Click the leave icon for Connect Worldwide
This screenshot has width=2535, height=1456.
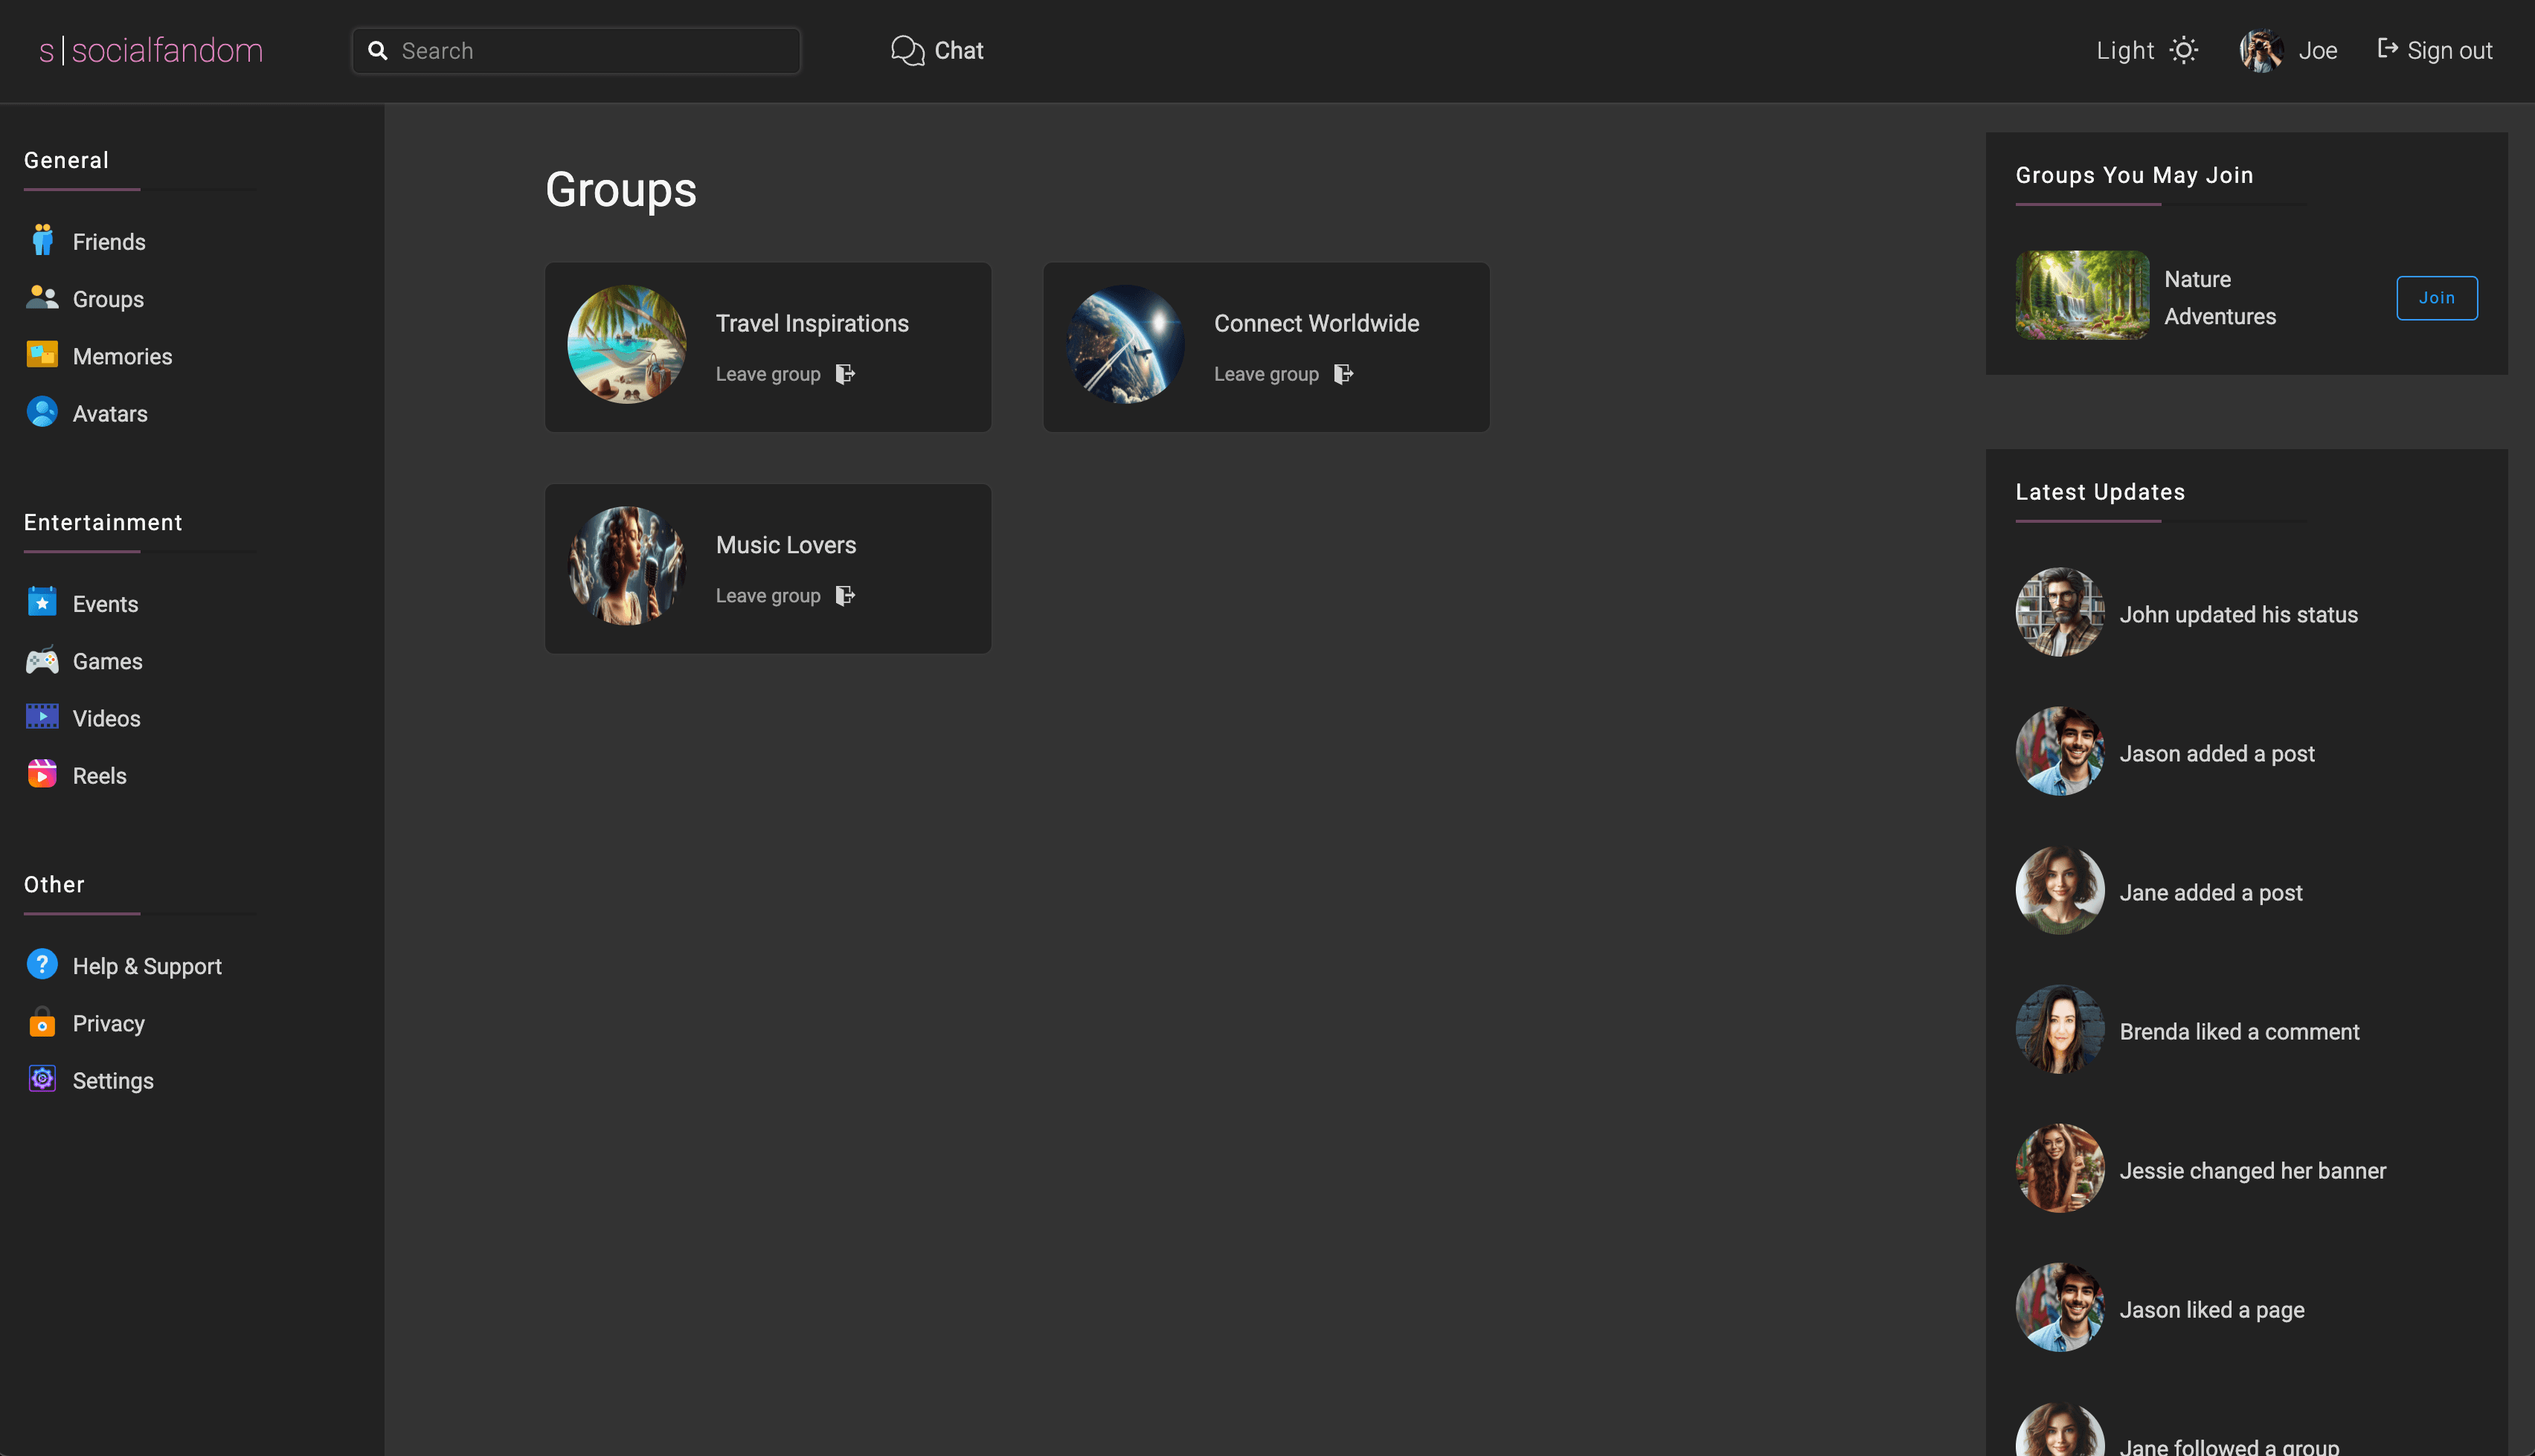click(1343, 373)
